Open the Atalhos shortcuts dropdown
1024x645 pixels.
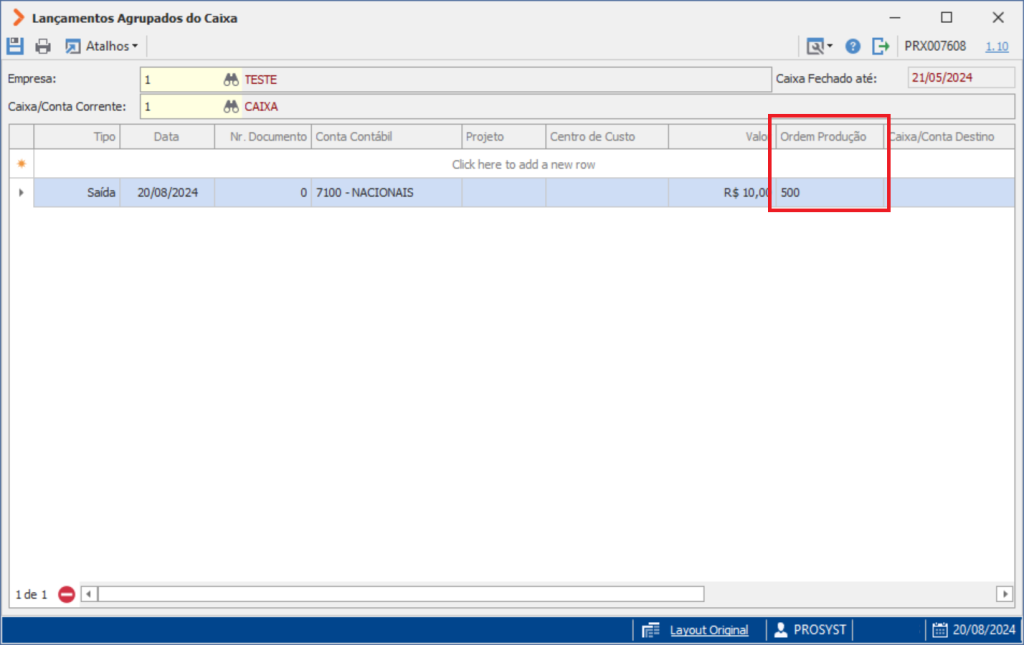[x=101, y=46]
